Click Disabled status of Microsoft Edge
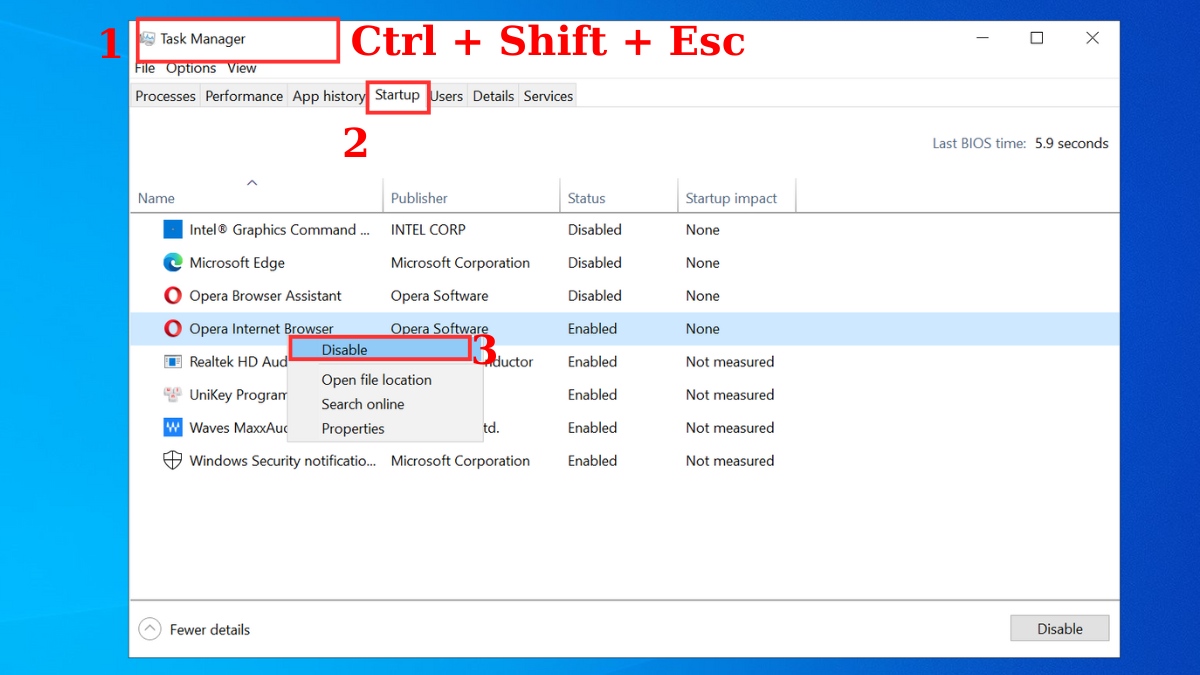This screenshot has width=1200, height=675. pyautogui.click(x=595, y=262)
